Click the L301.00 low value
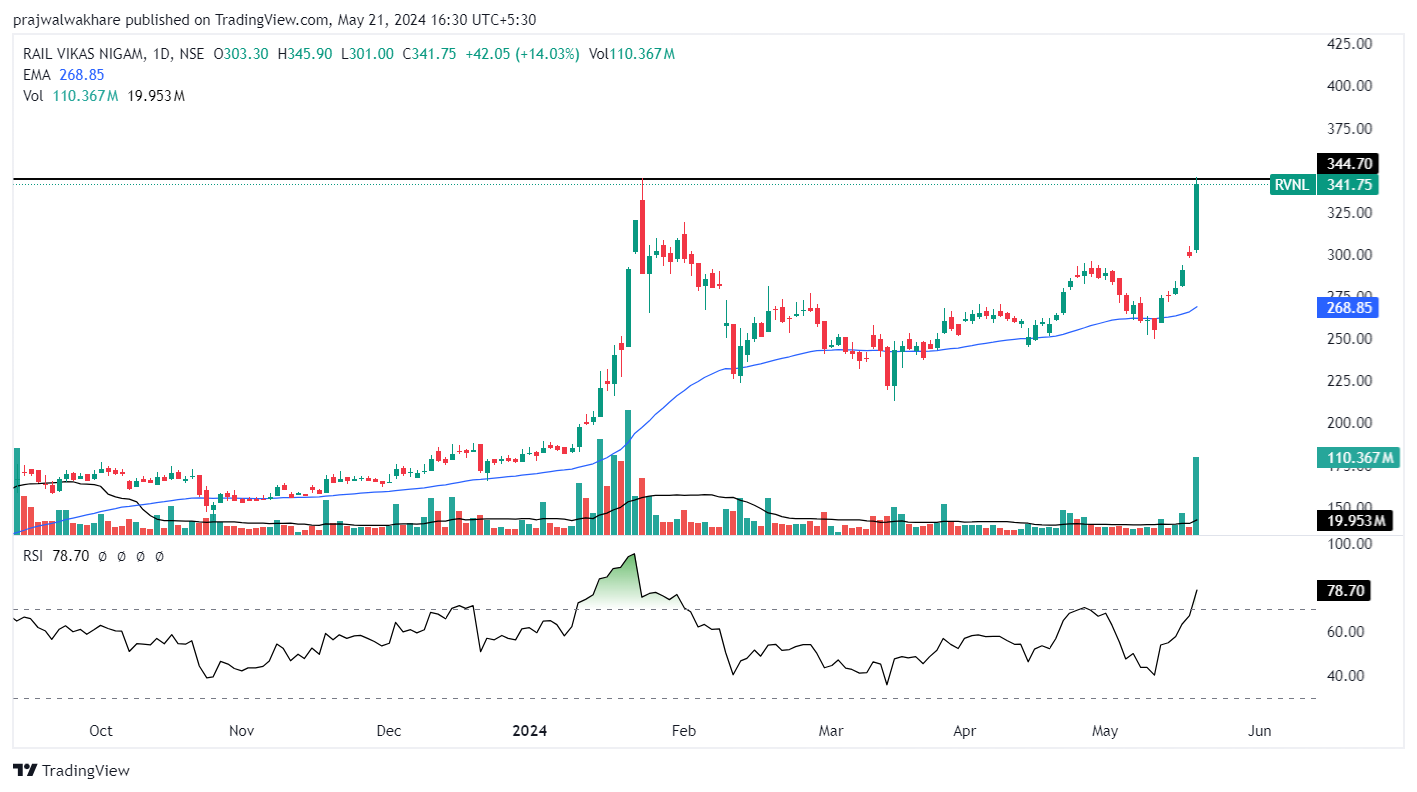The image size is (1417, 792). point(367,54)
